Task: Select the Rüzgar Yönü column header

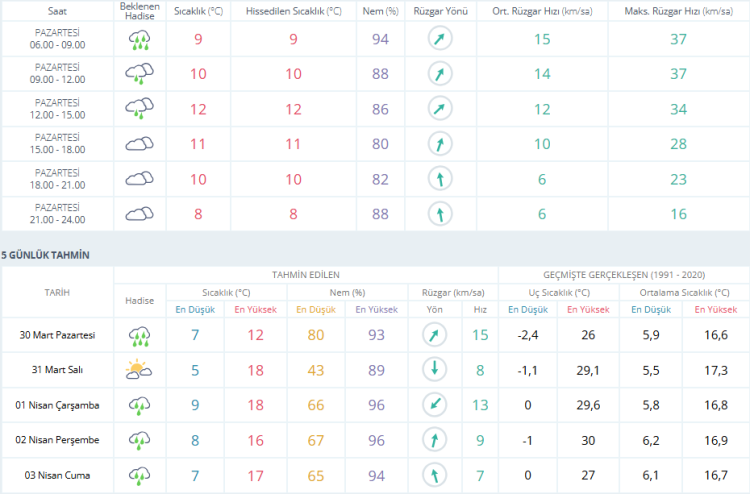Action: tap(439, 10)
